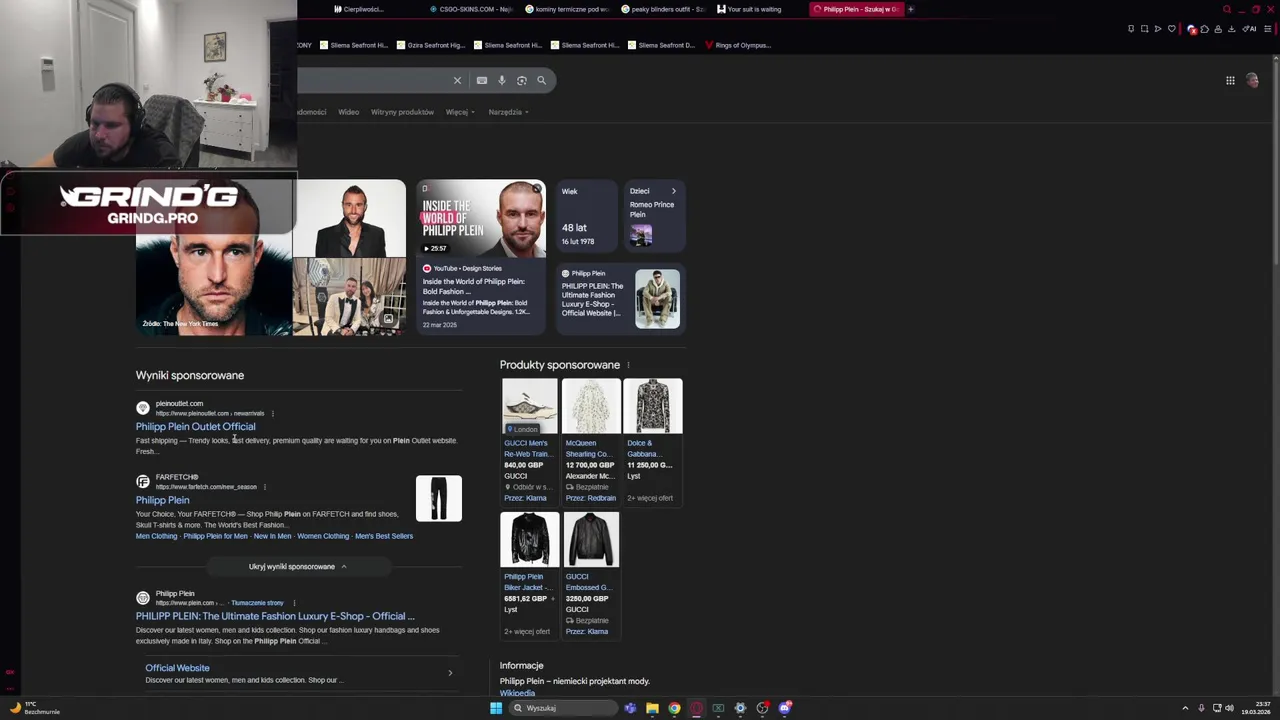Open info for Produkty sponsorowane
This screenshot has height=720, width=1280.
[x=628, y=365]
